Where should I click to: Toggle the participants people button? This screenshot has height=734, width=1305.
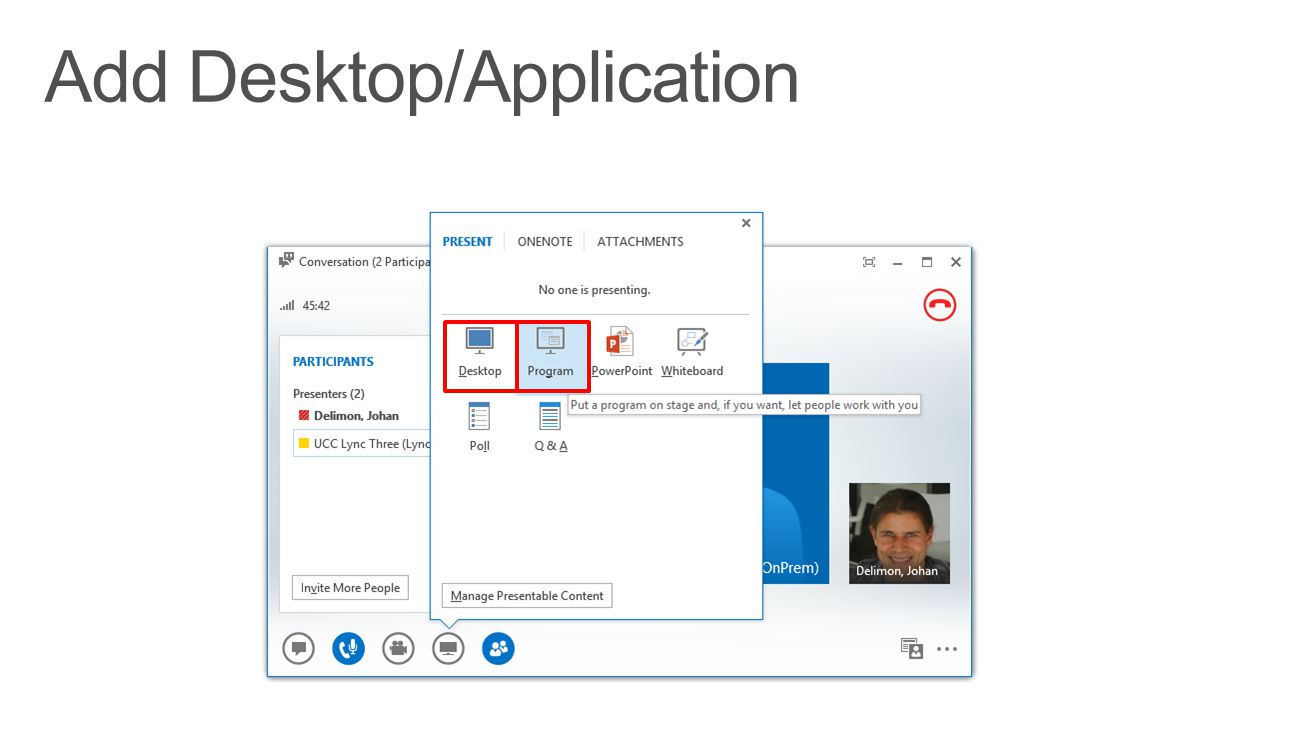pos(498,648)
